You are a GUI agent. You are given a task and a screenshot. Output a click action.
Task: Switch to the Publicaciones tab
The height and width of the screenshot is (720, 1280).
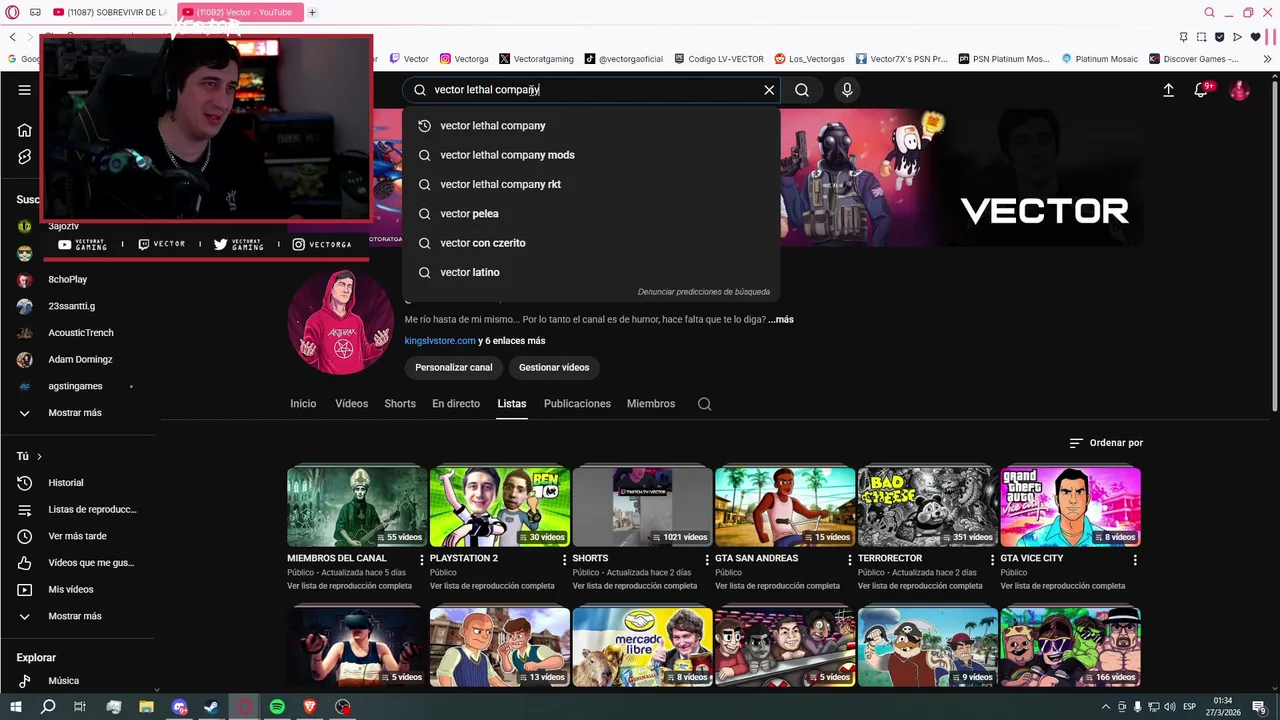pos(577,404)
